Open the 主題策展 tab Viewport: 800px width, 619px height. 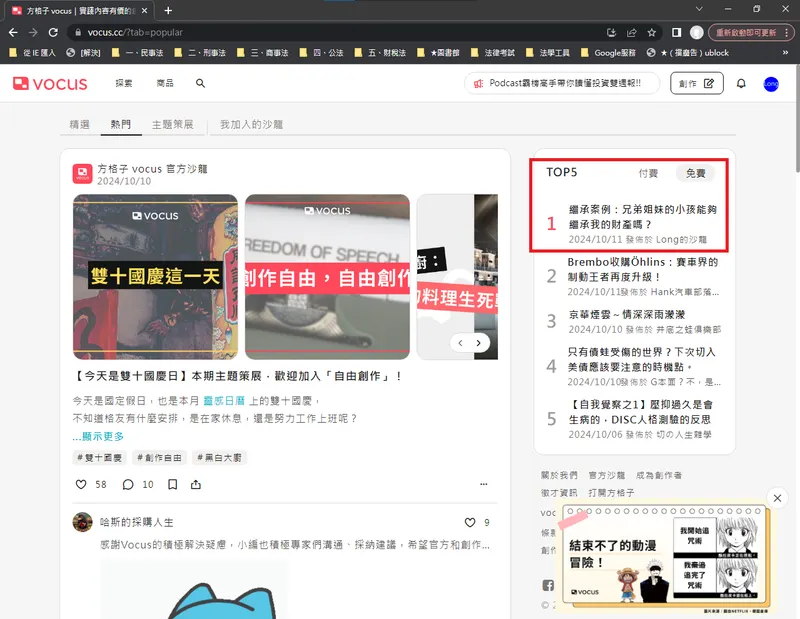coord(172,125)
